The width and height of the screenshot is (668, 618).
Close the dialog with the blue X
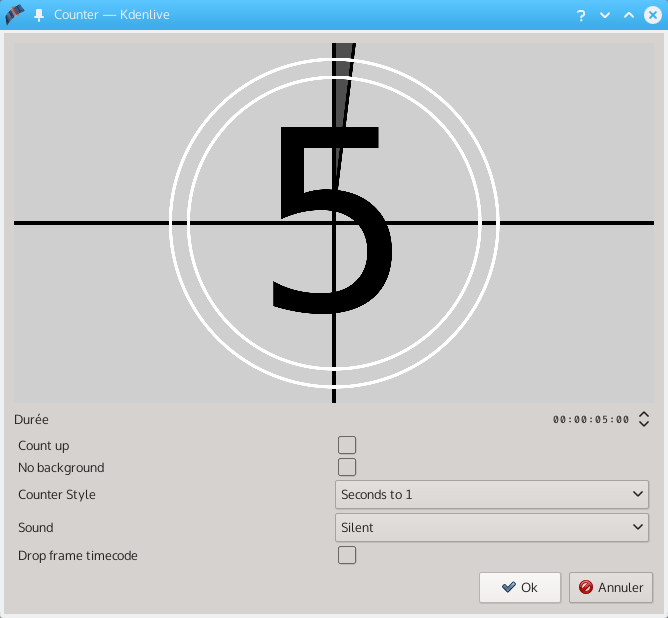coord(652,15)
